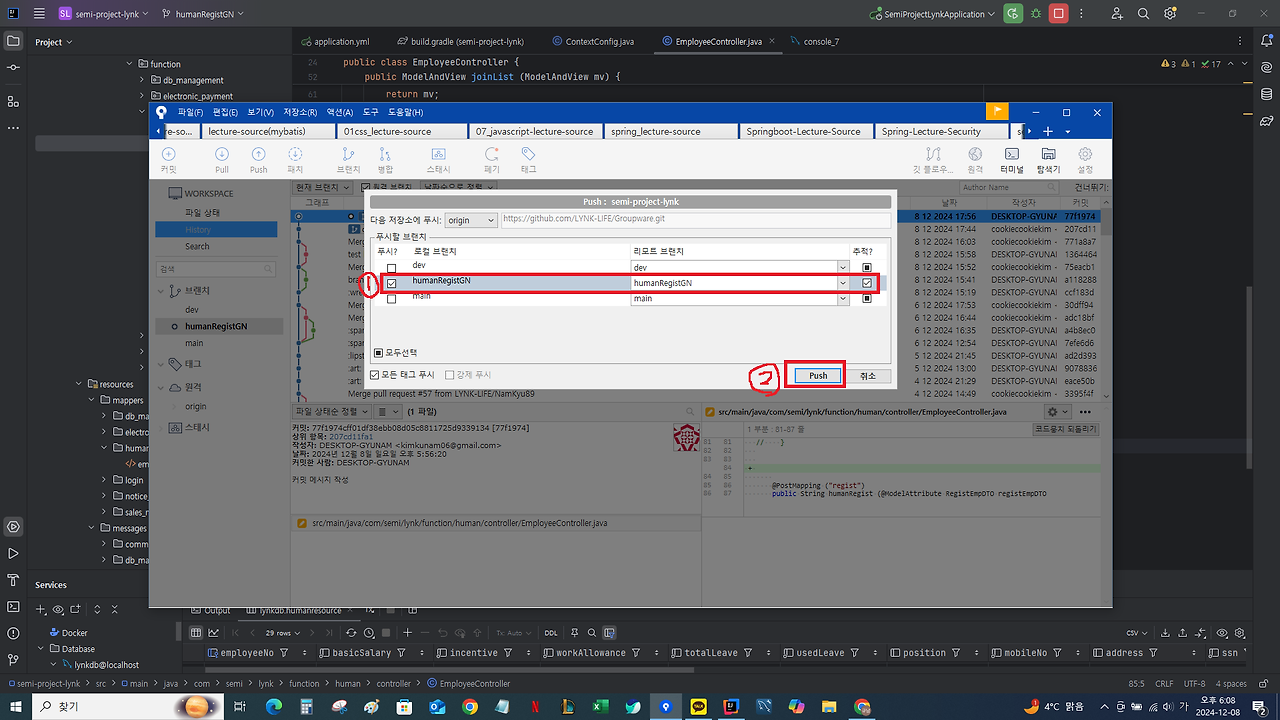
Task: Open remote branch dropdown for dev row
Action: 842,268
